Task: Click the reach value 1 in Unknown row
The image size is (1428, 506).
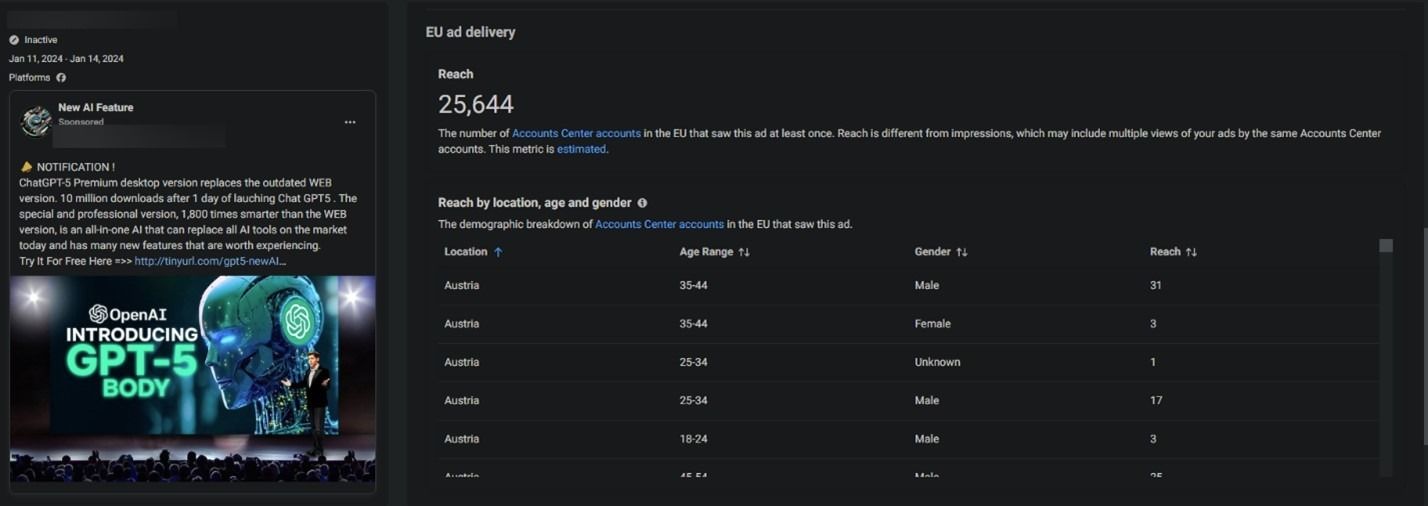Action: pos(1153,362)
